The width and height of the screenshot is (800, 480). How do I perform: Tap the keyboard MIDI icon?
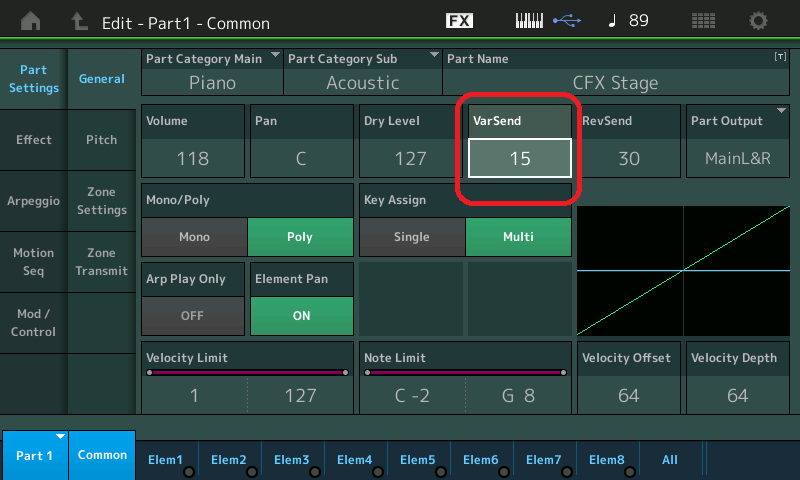(535, 21)
